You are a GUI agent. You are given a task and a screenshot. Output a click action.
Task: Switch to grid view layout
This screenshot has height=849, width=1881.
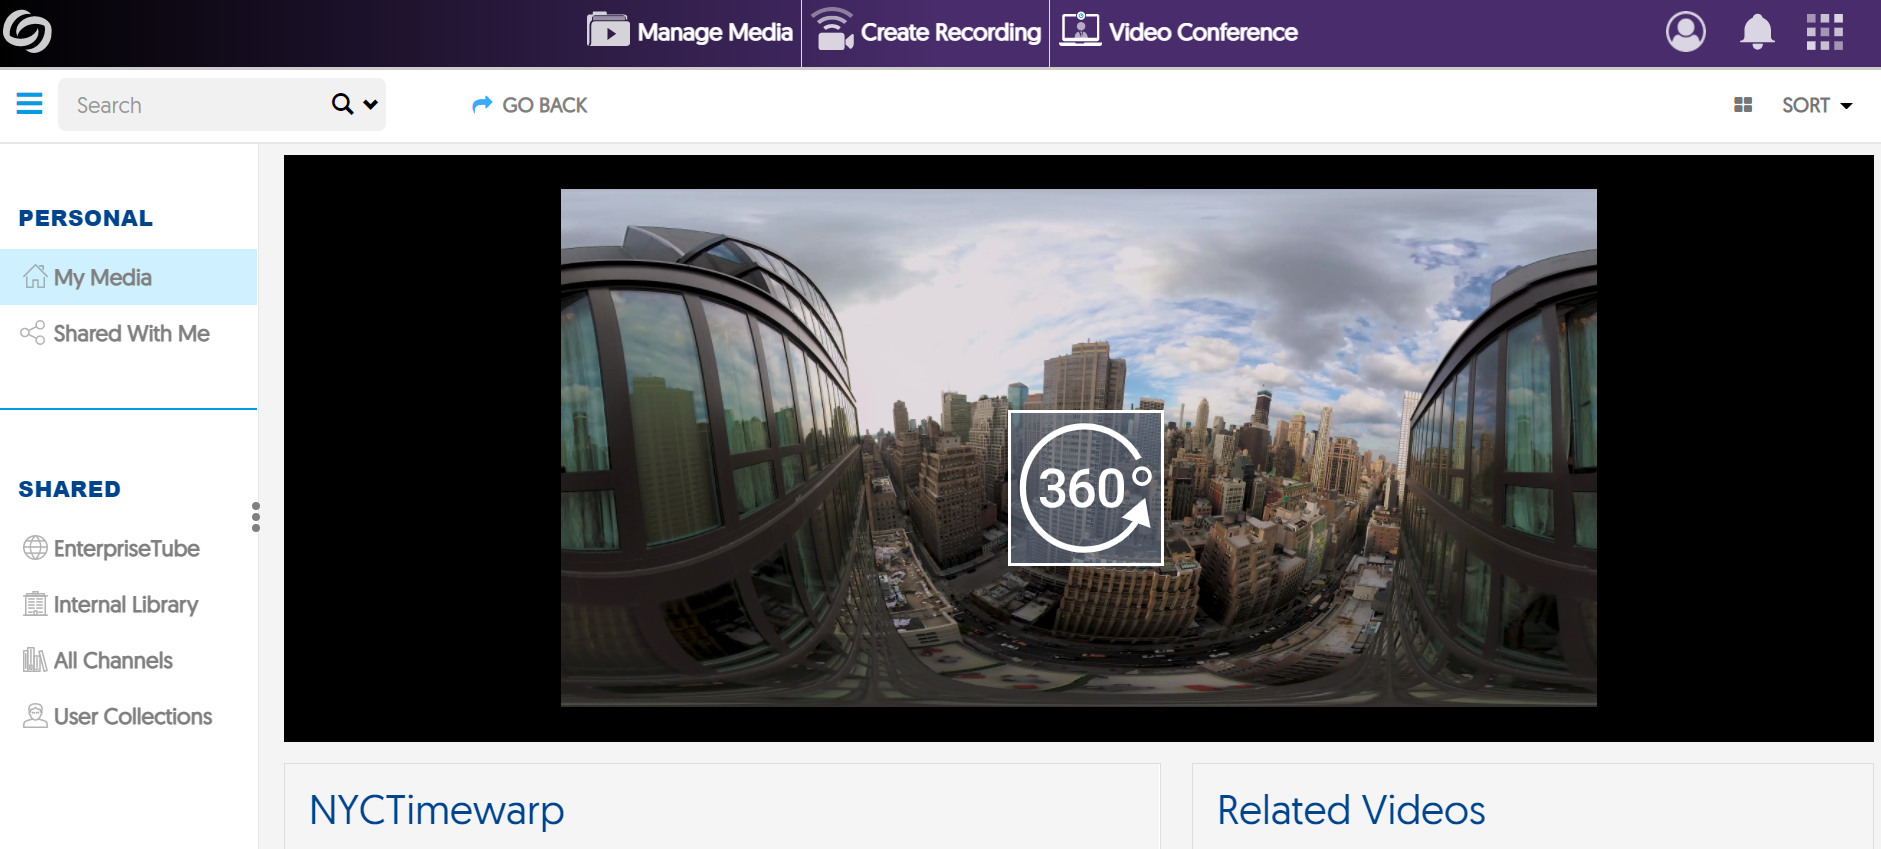[x=1743, y=105]
